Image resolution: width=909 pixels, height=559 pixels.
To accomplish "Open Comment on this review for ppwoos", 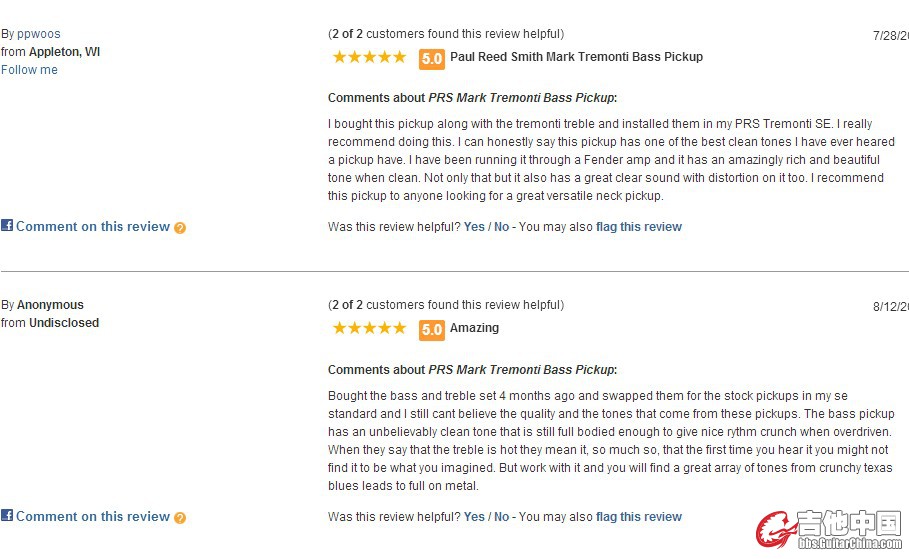I will point(93,227).
